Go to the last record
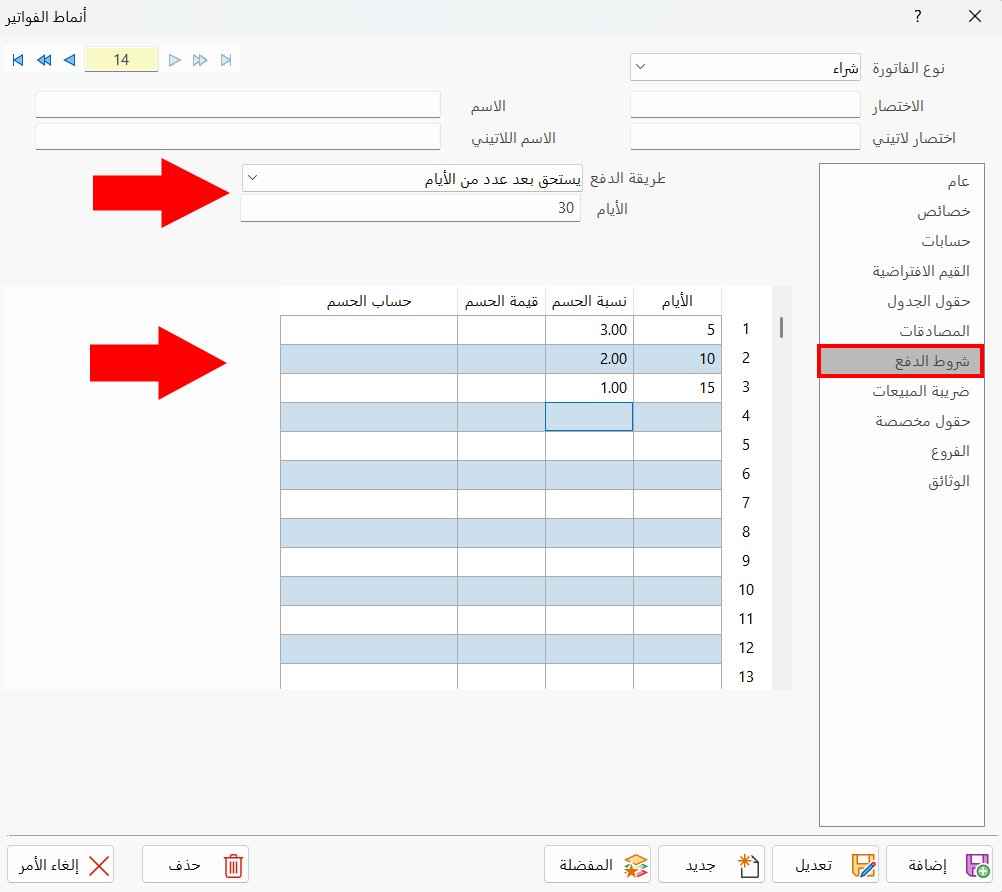1002x892 pixels. coord(226,60)
